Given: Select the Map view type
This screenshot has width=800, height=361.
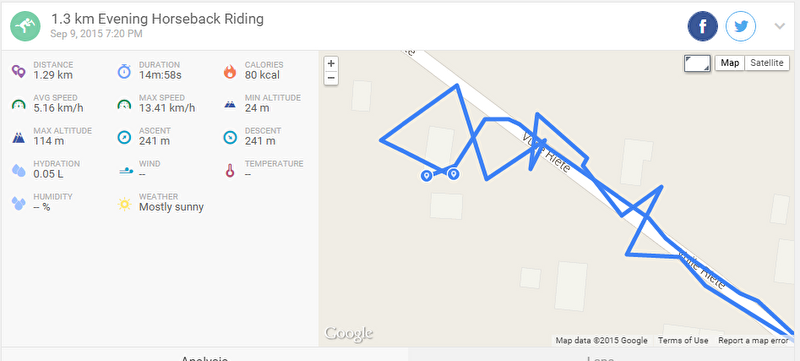Looking at the screenshot, I should click(x=730, y=63).
